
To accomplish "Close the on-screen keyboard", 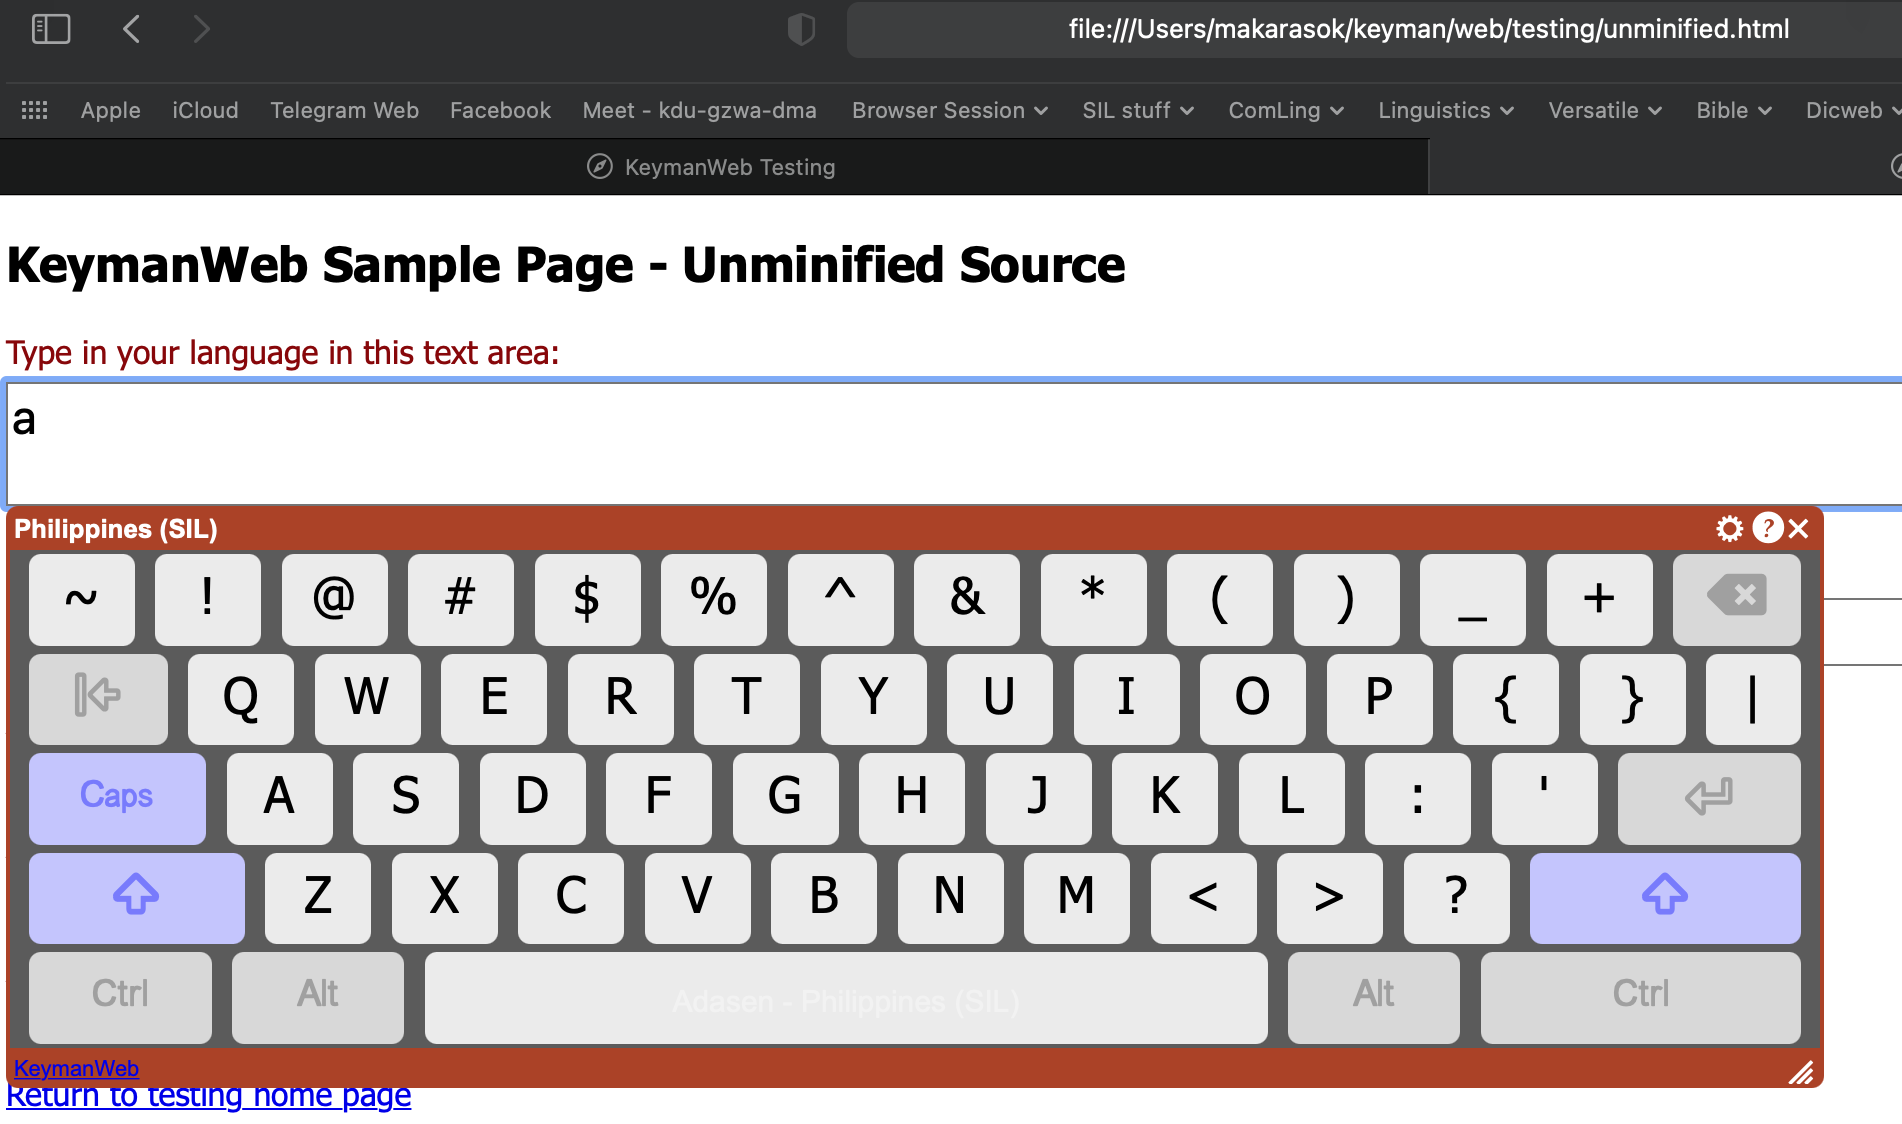I will click(x=1798, y=528).
